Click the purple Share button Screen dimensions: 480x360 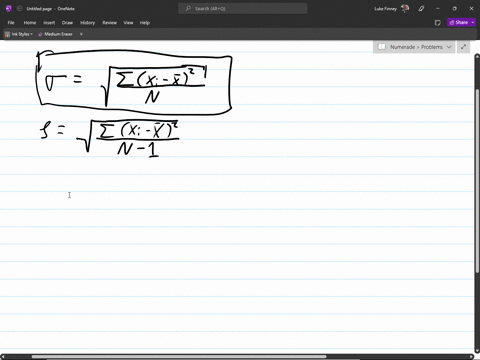pyautogui.click(x=459, y=22)
